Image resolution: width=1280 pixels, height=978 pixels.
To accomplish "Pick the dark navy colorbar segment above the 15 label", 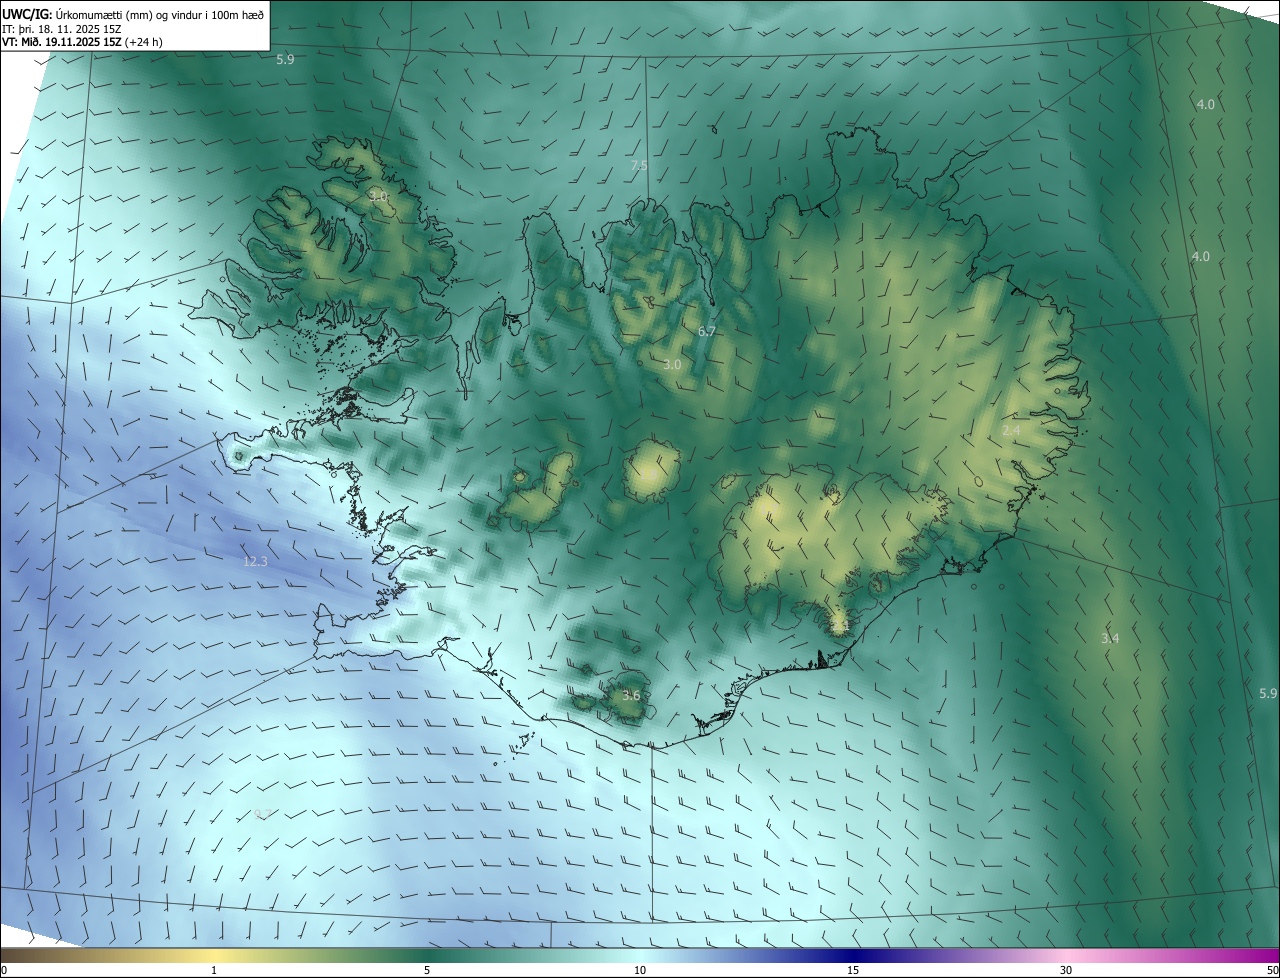I will pos(853,955).
